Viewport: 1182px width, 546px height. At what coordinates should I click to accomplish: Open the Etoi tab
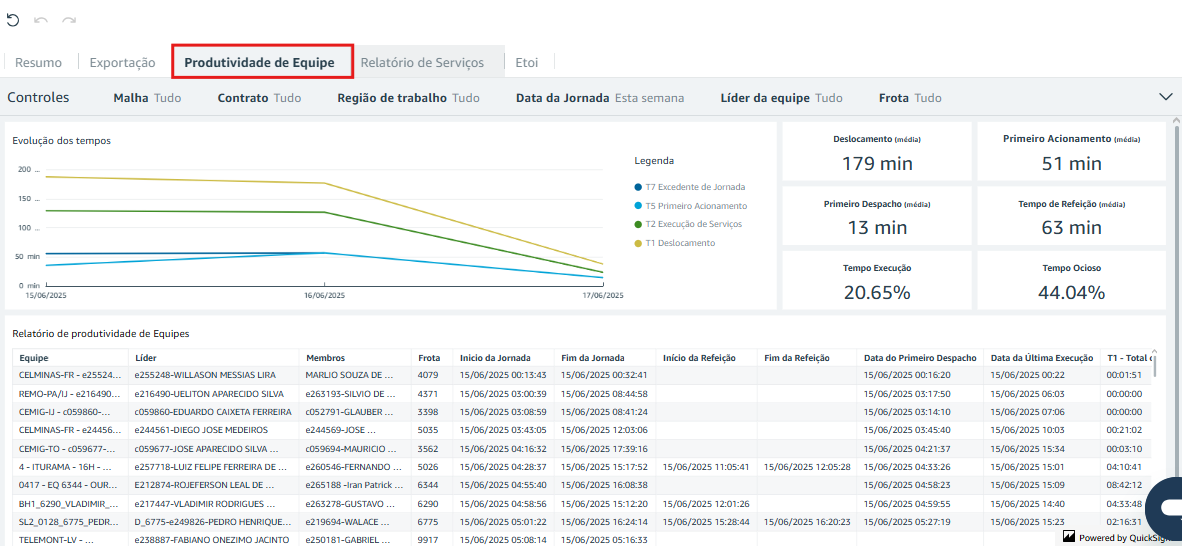(526, 62)
